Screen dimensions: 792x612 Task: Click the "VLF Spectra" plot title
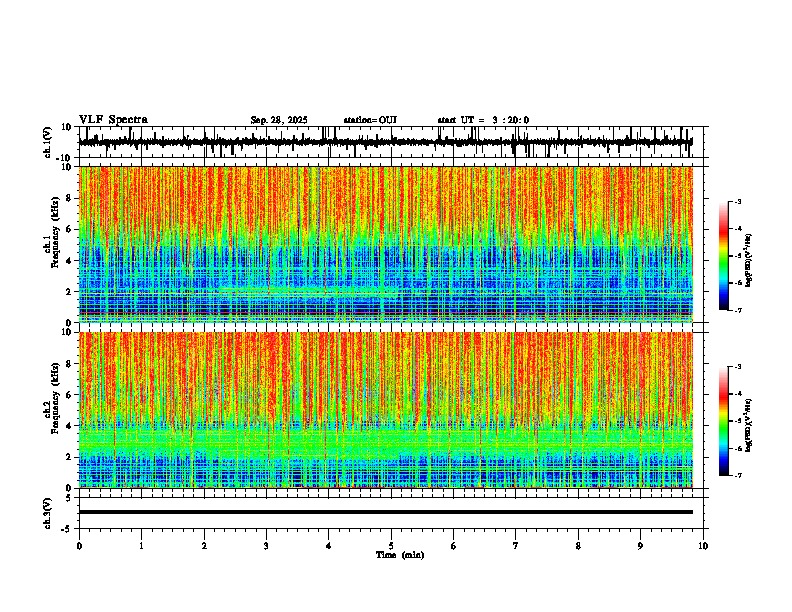pos(113,120)
